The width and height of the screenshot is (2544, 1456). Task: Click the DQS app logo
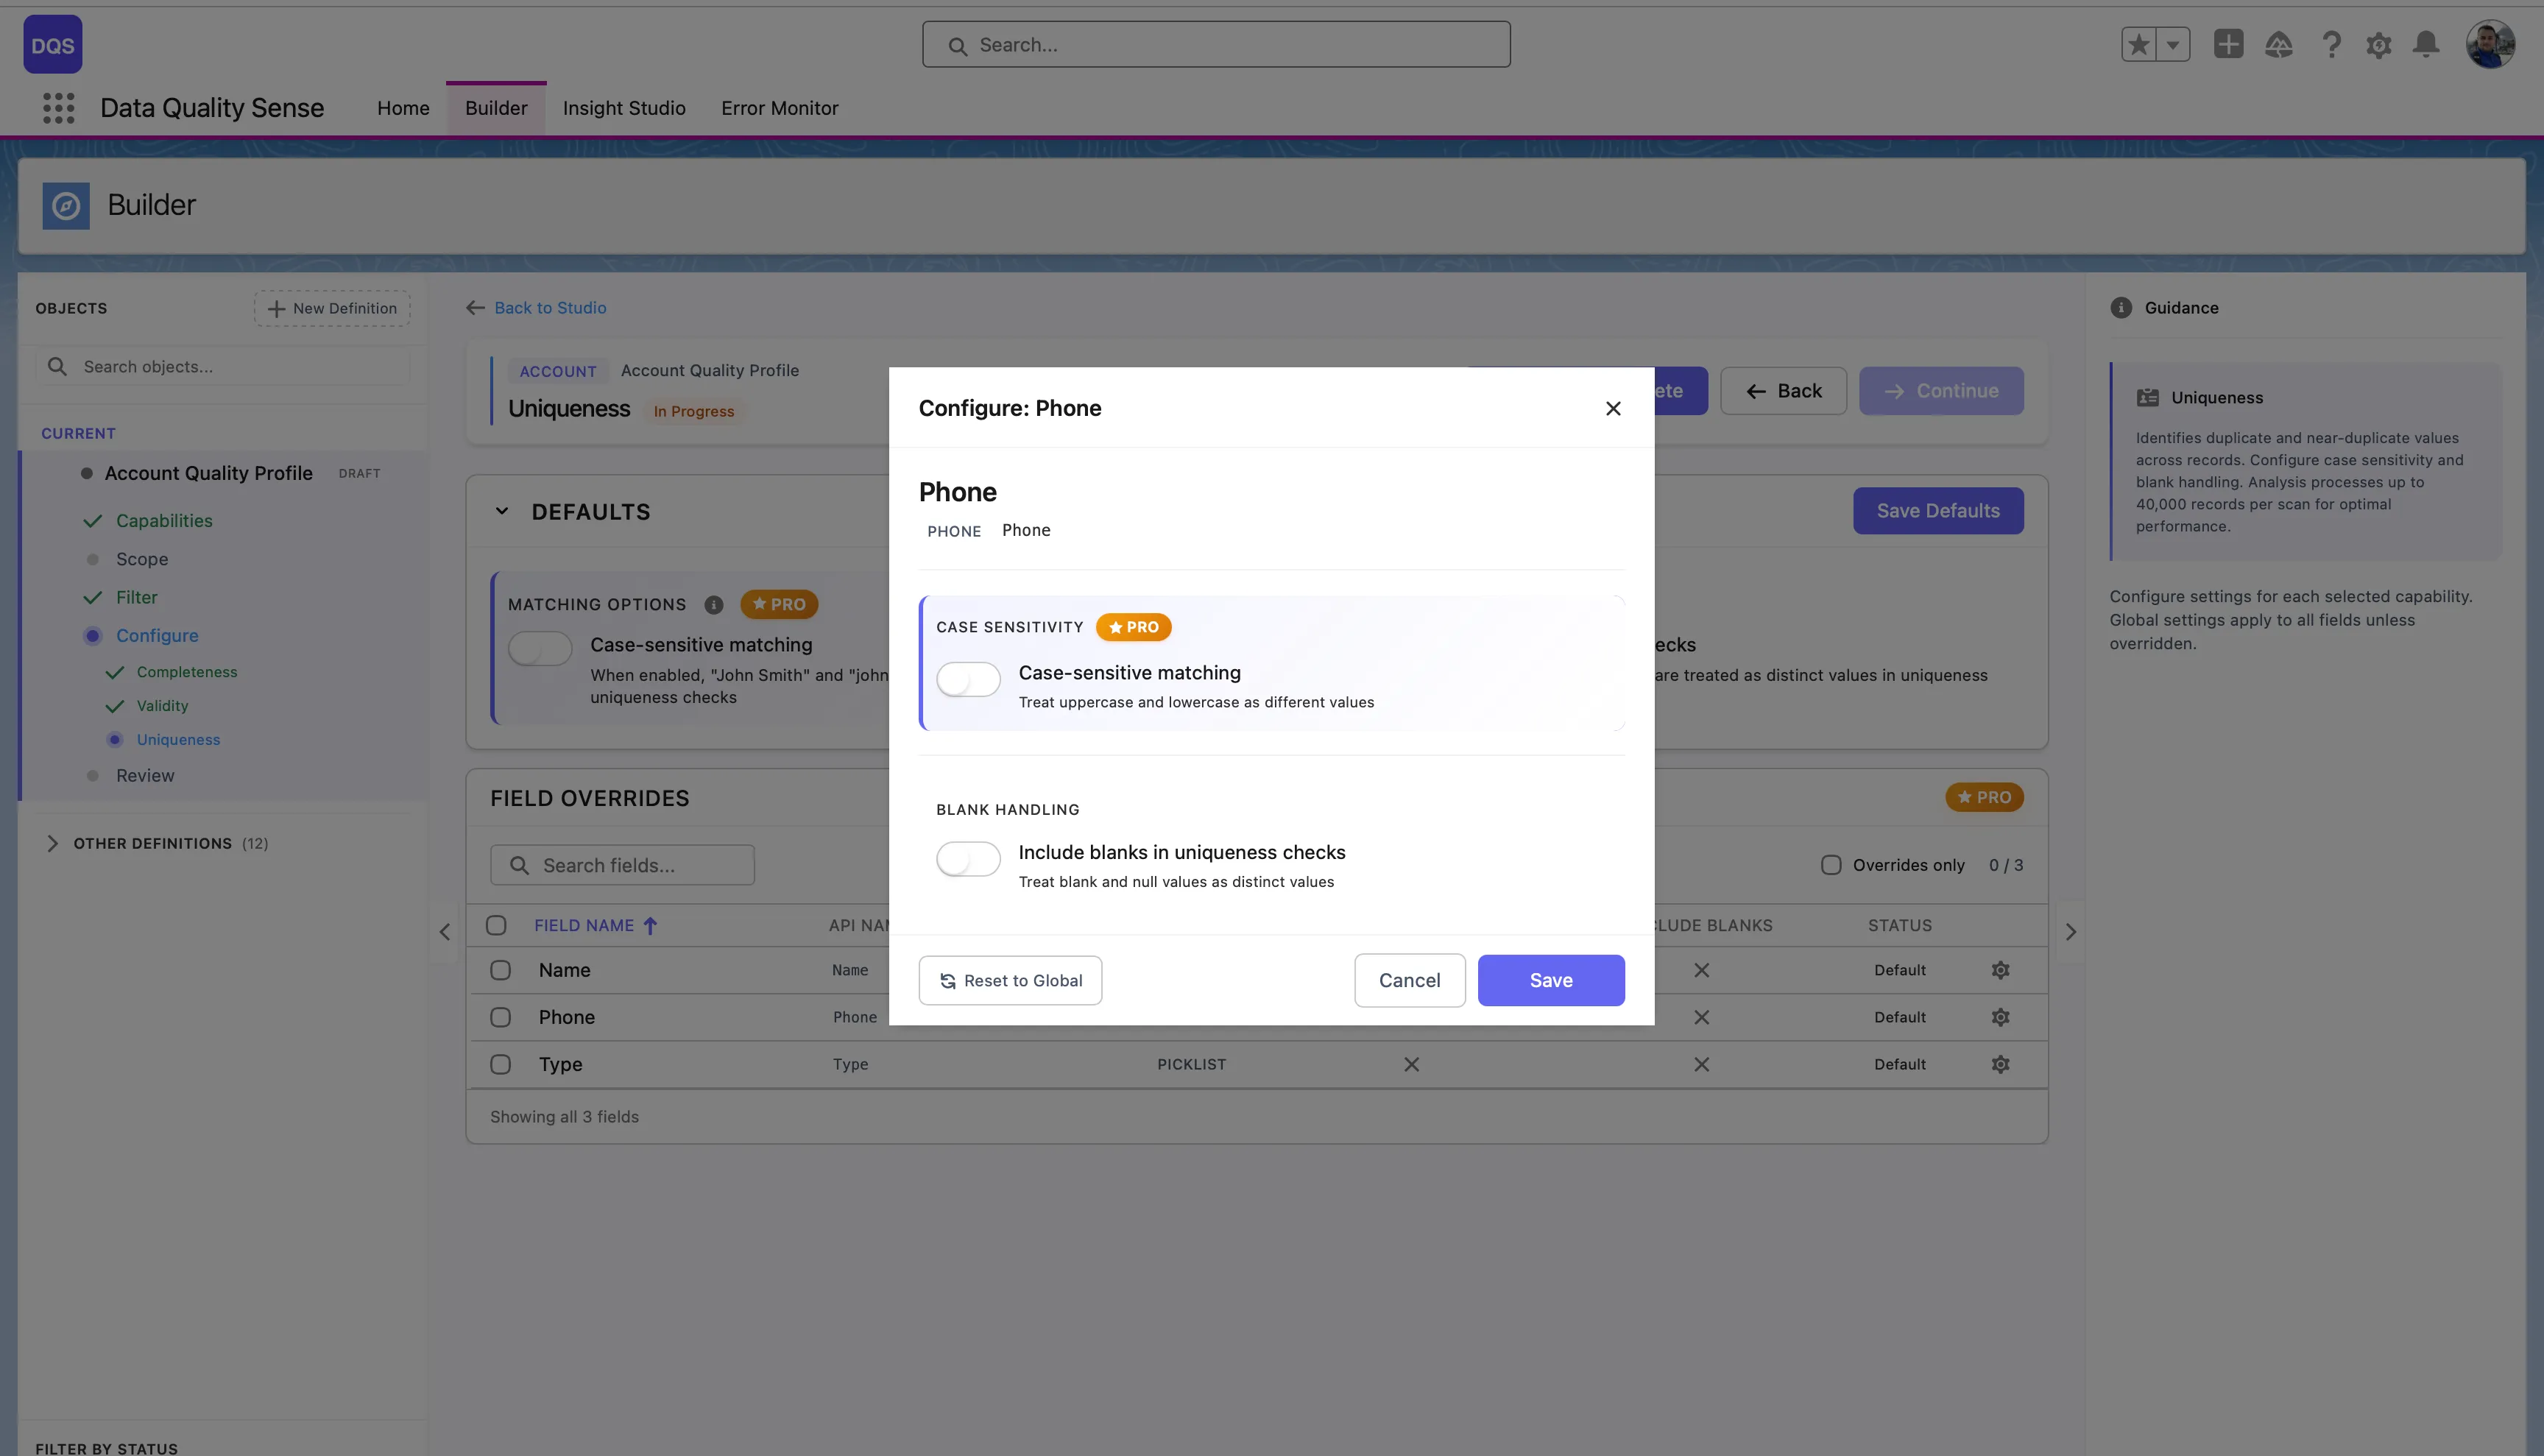pos(52,44)
